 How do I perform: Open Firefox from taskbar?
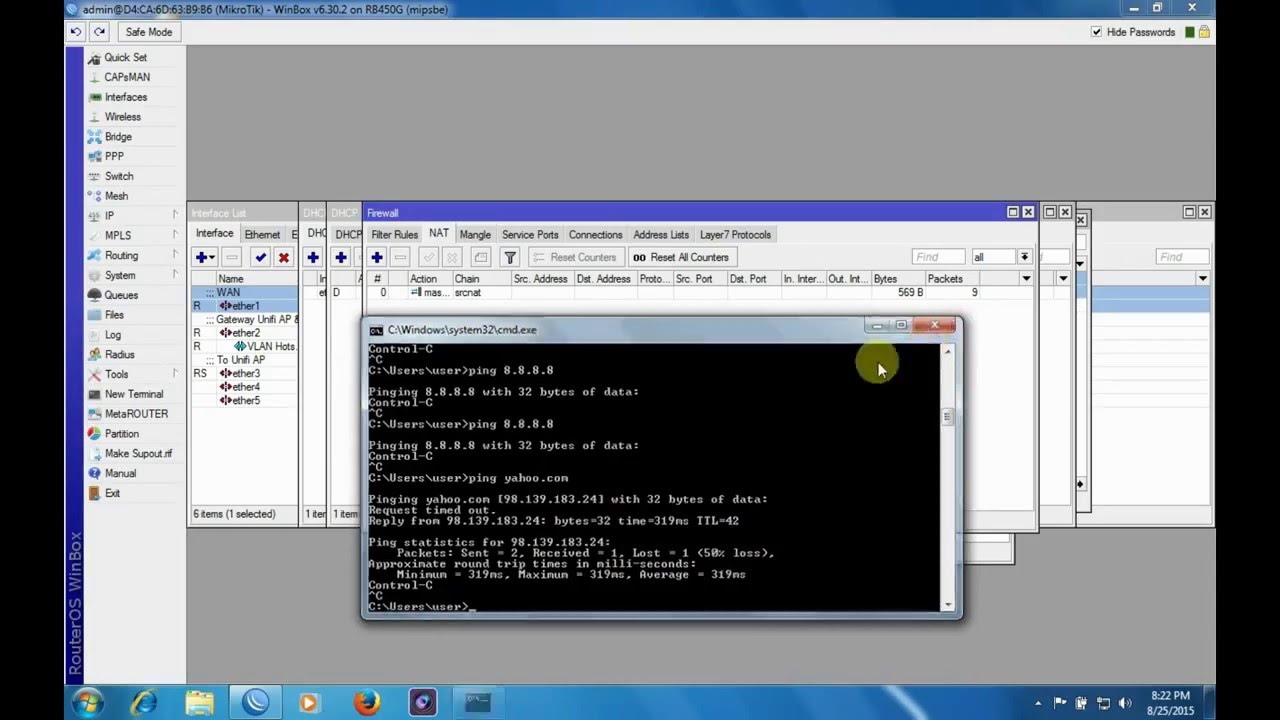[x=367, y=703]
